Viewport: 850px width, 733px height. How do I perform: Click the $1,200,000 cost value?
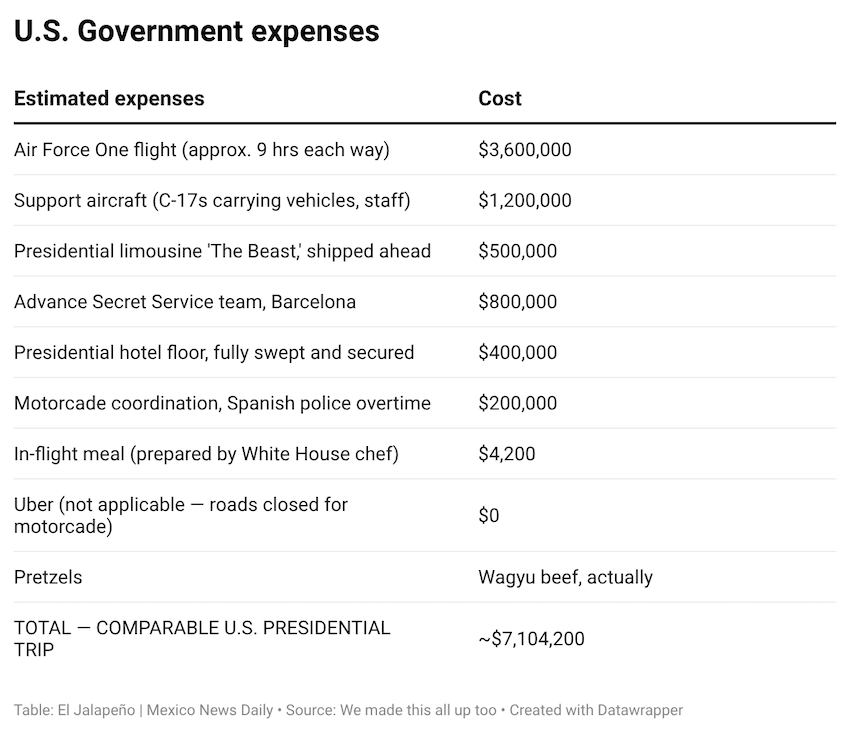(x=525, y=201)
